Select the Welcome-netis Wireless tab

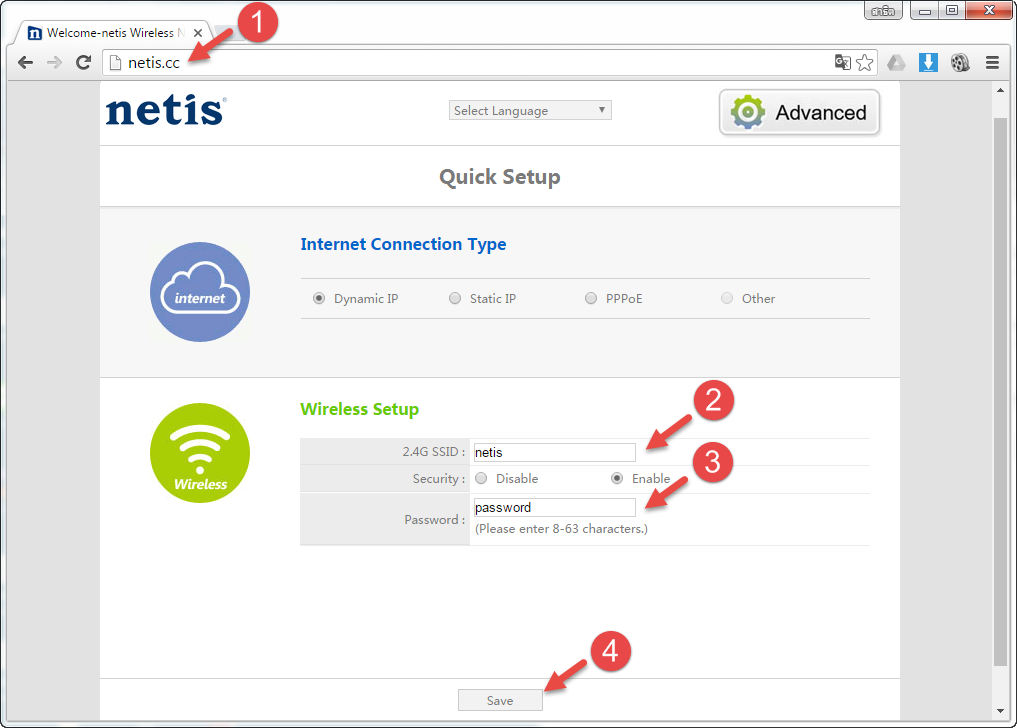pyautogui.click(x=110, y=32)
